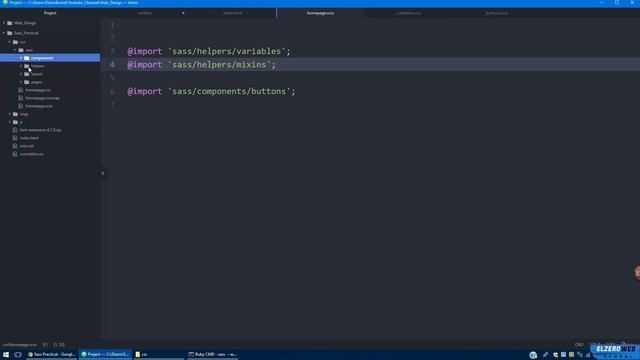Click line number 6 in gutter
Viewport: 640px width, 360px height.
[112, 91]
